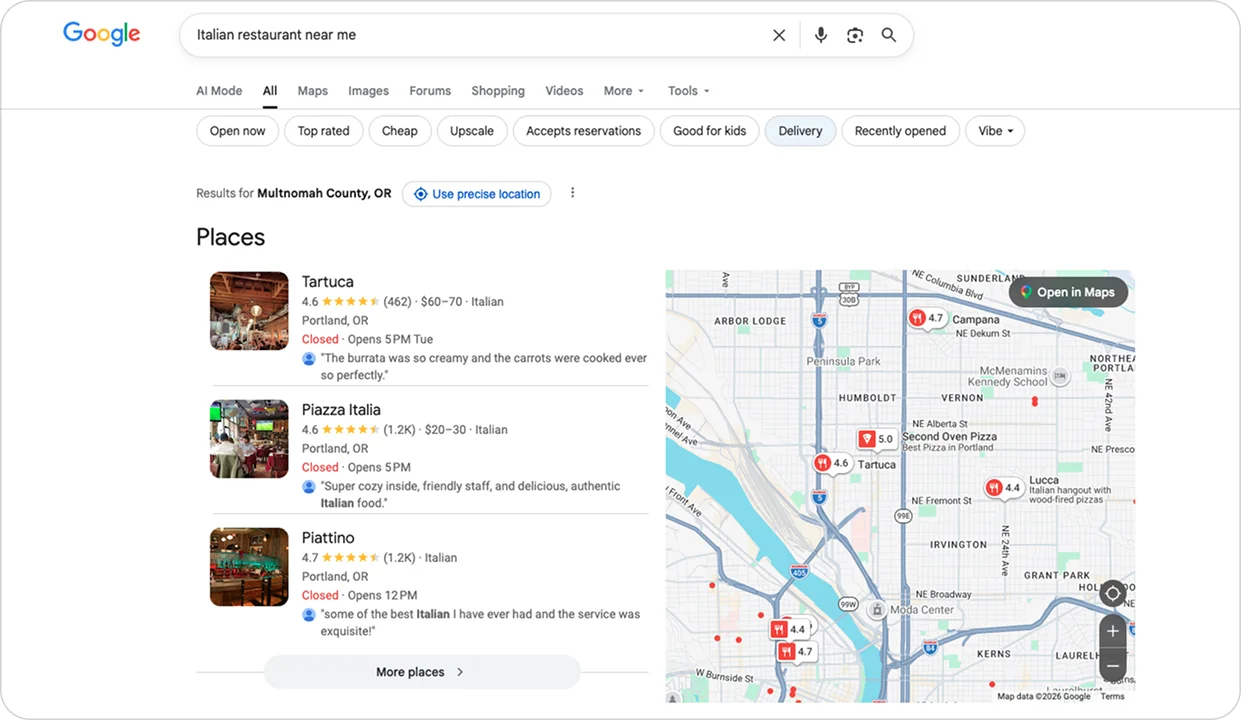
Task: Toggle the Top rated filter chip
Action: pyautogui.click(x=324, y=131)
